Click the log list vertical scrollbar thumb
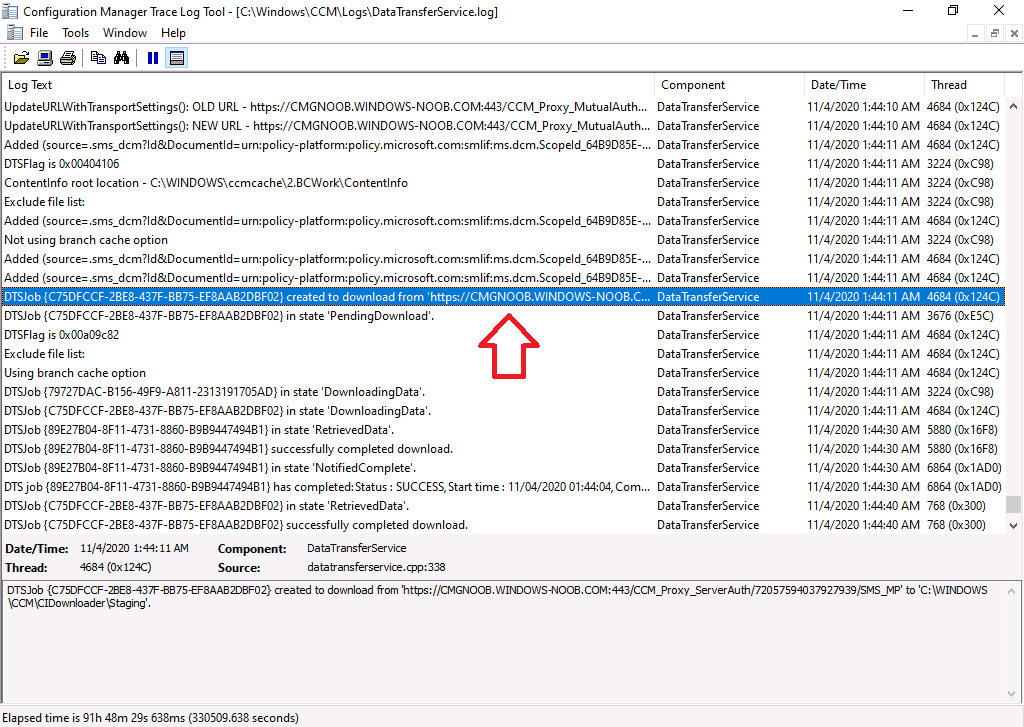This screenshot has height=727, width=1024. tap(1014, 505)
